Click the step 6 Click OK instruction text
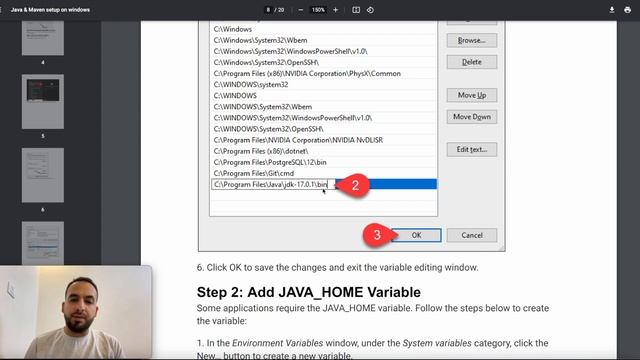 click(337, 268)
